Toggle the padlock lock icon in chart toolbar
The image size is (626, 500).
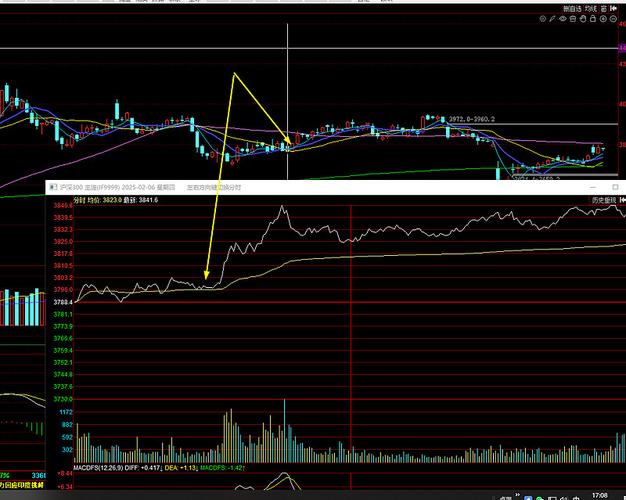593,19
